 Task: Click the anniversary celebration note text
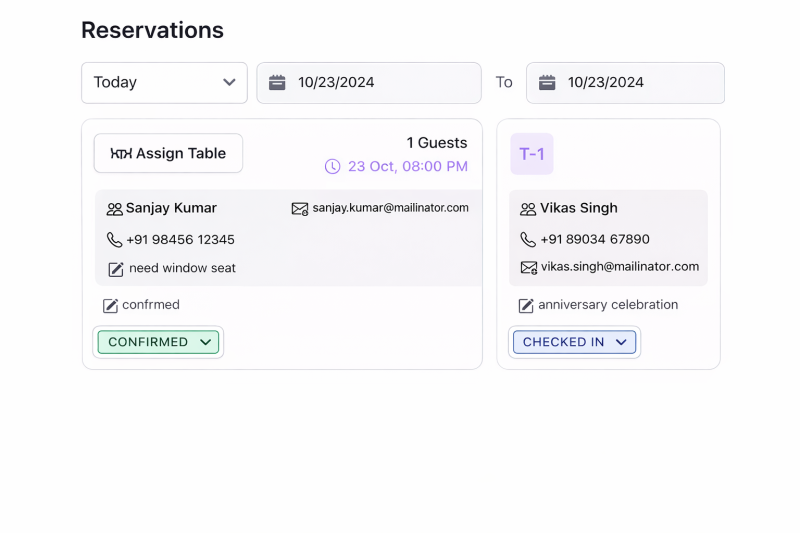[608, 305]
